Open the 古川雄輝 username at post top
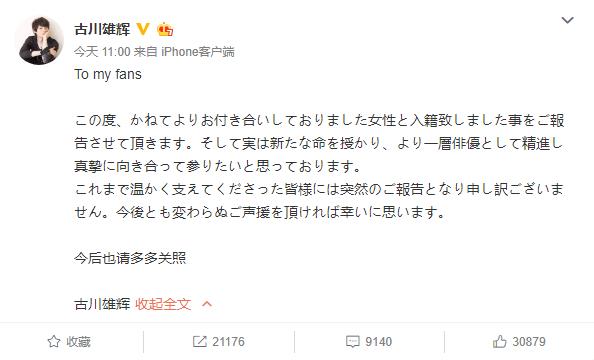The height and width of the screenshot is (360, 594). (x=102, y=29)
